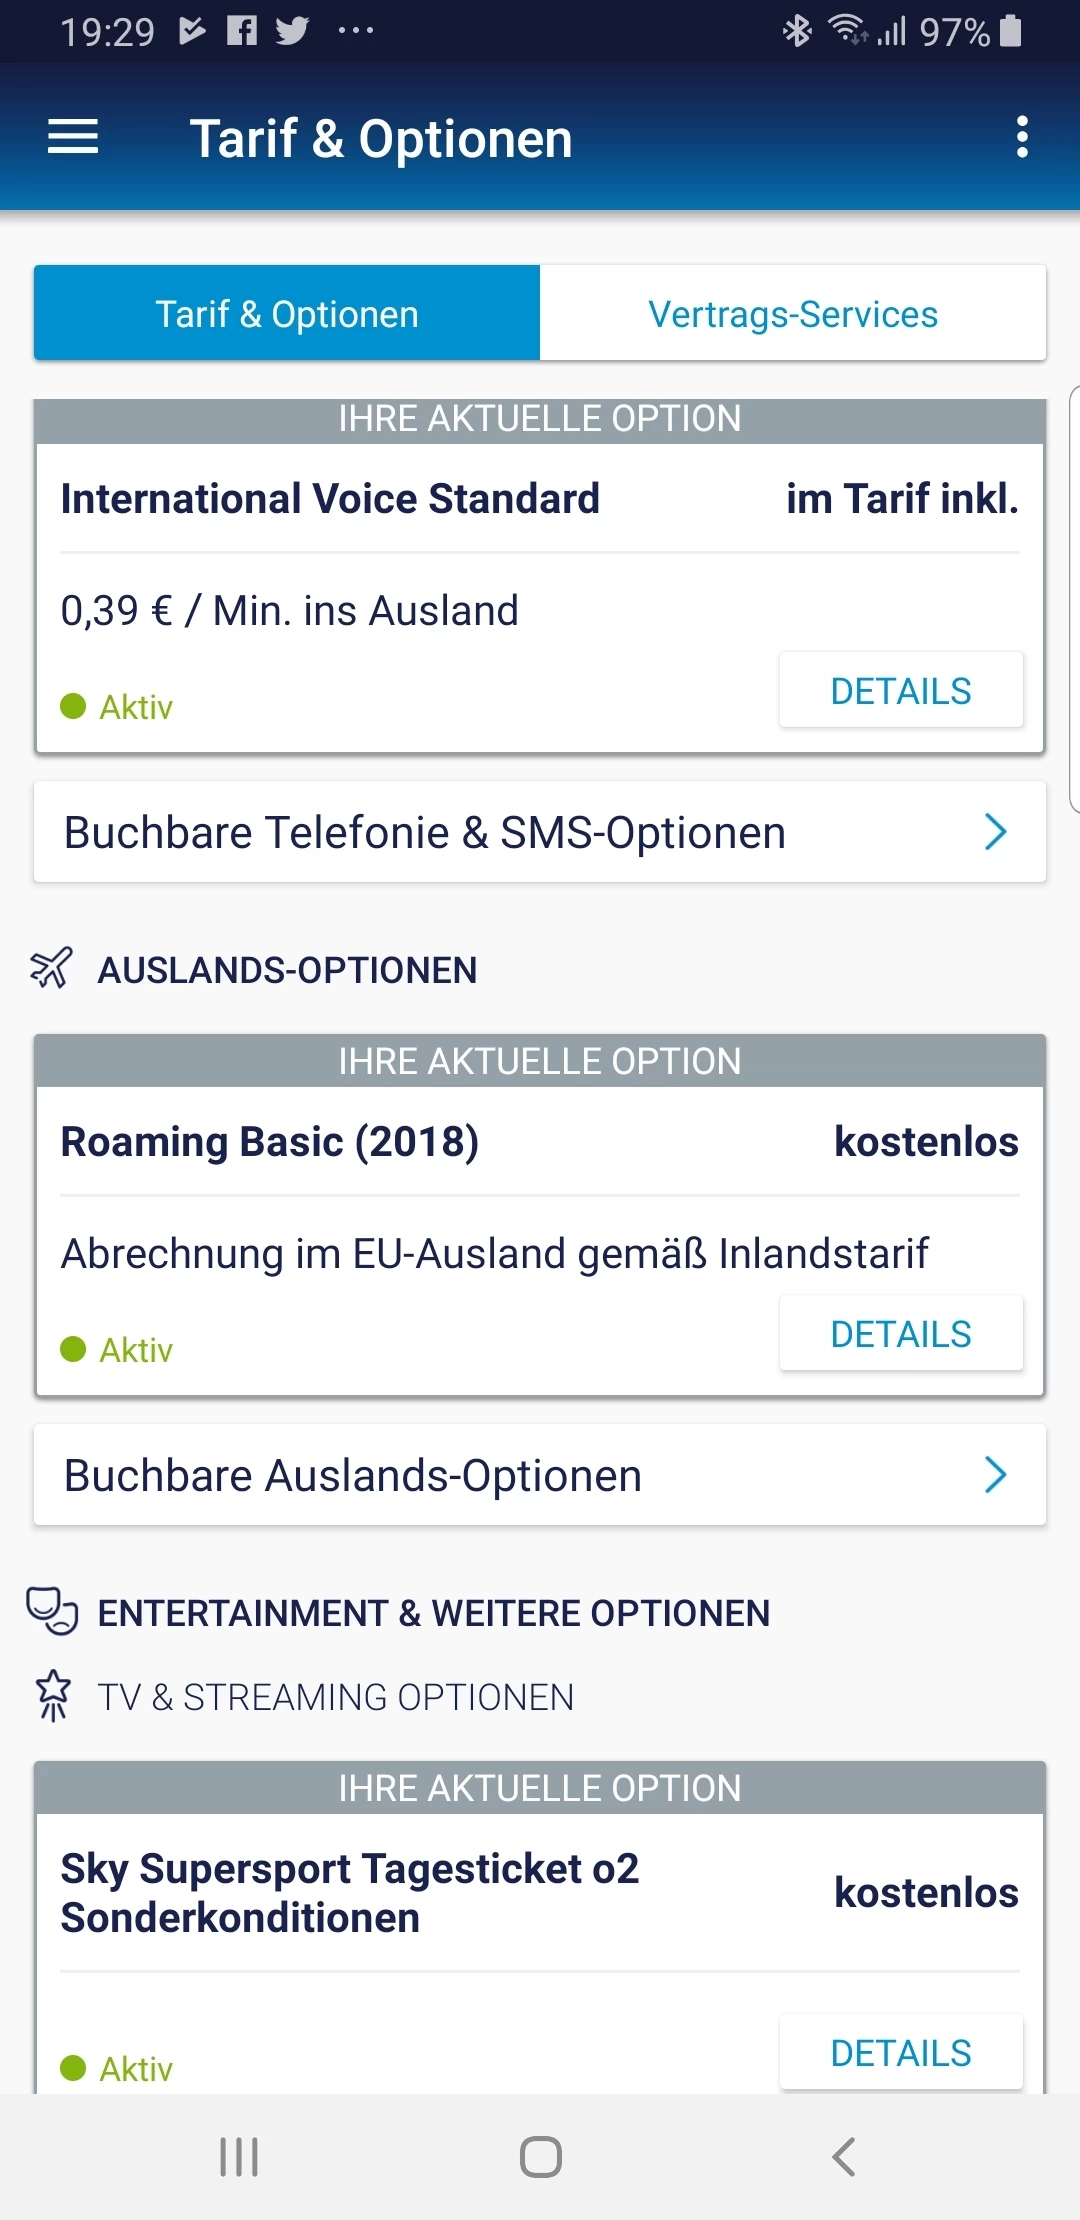Open the three-dot overflow menu

[x=1021, y=137]
